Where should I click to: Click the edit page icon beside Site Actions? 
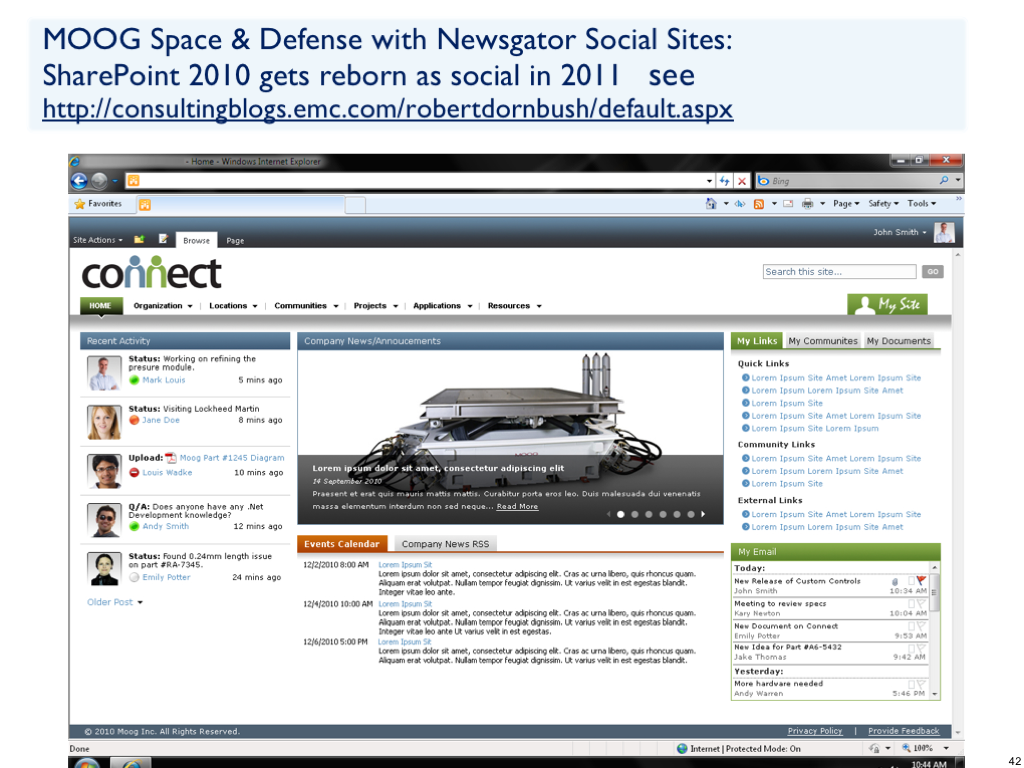pos(163,239)
